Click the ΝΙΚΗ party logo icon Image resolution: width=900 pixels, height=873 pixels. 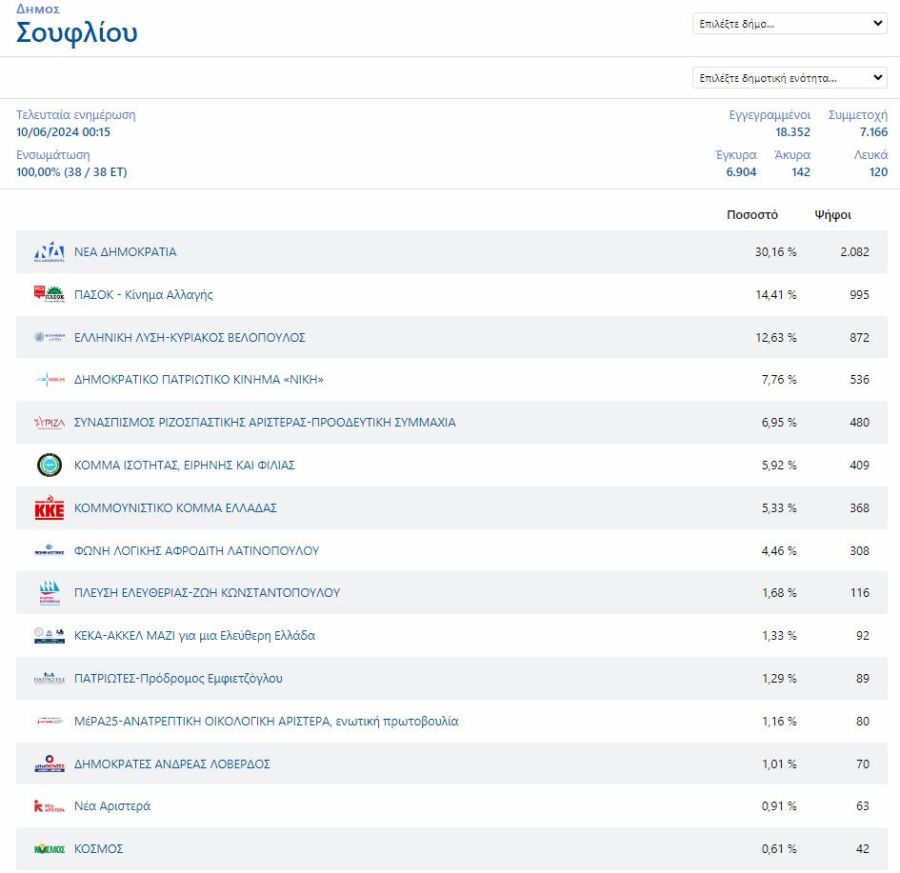[x=49, y=380]
